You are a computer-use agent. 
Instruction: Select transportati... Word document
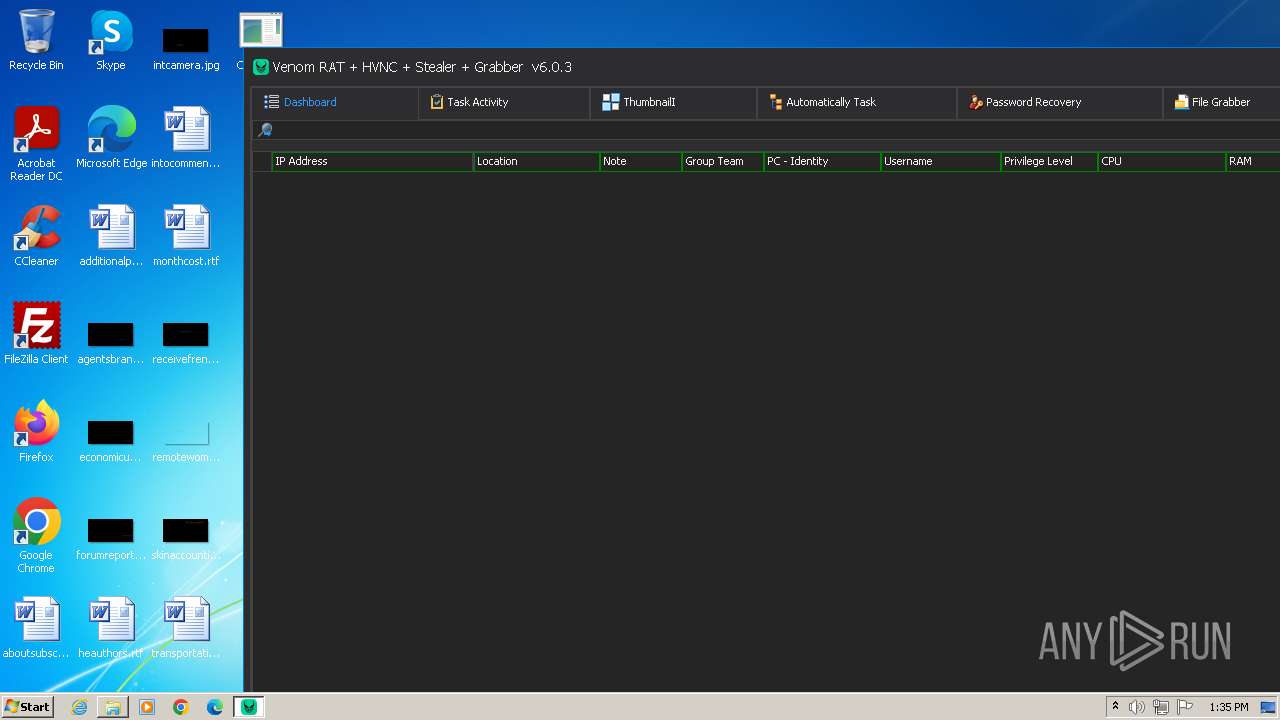[x=186, y=629]
